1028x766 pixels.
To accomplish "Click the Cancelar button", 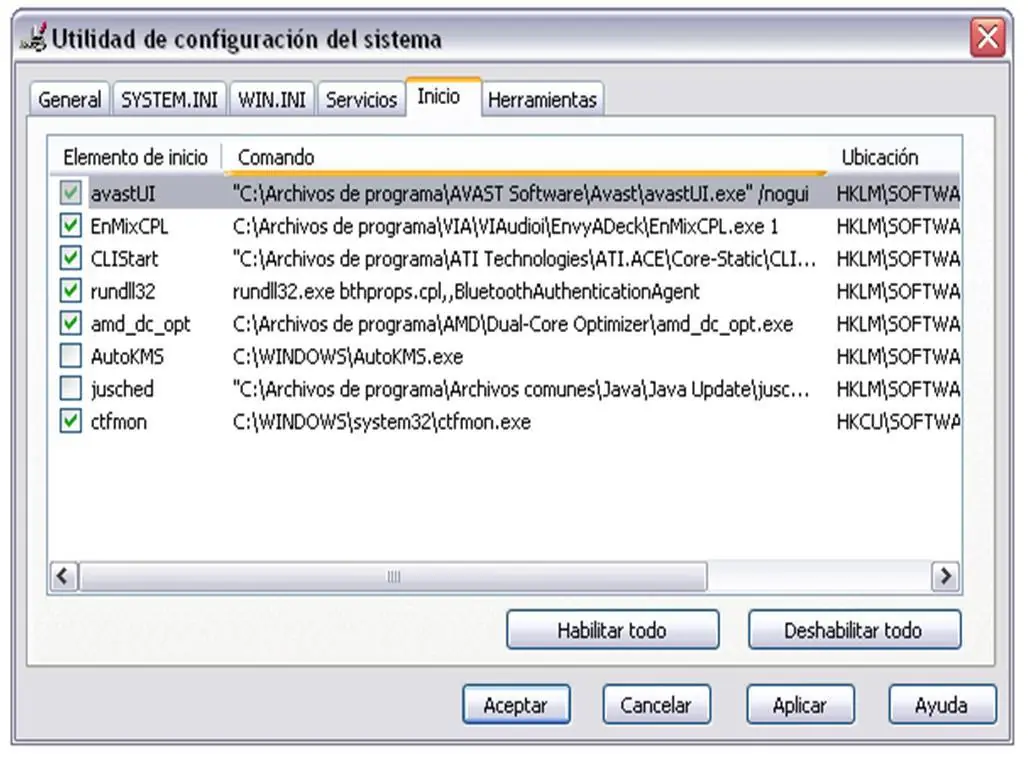I will pos(656,705).
